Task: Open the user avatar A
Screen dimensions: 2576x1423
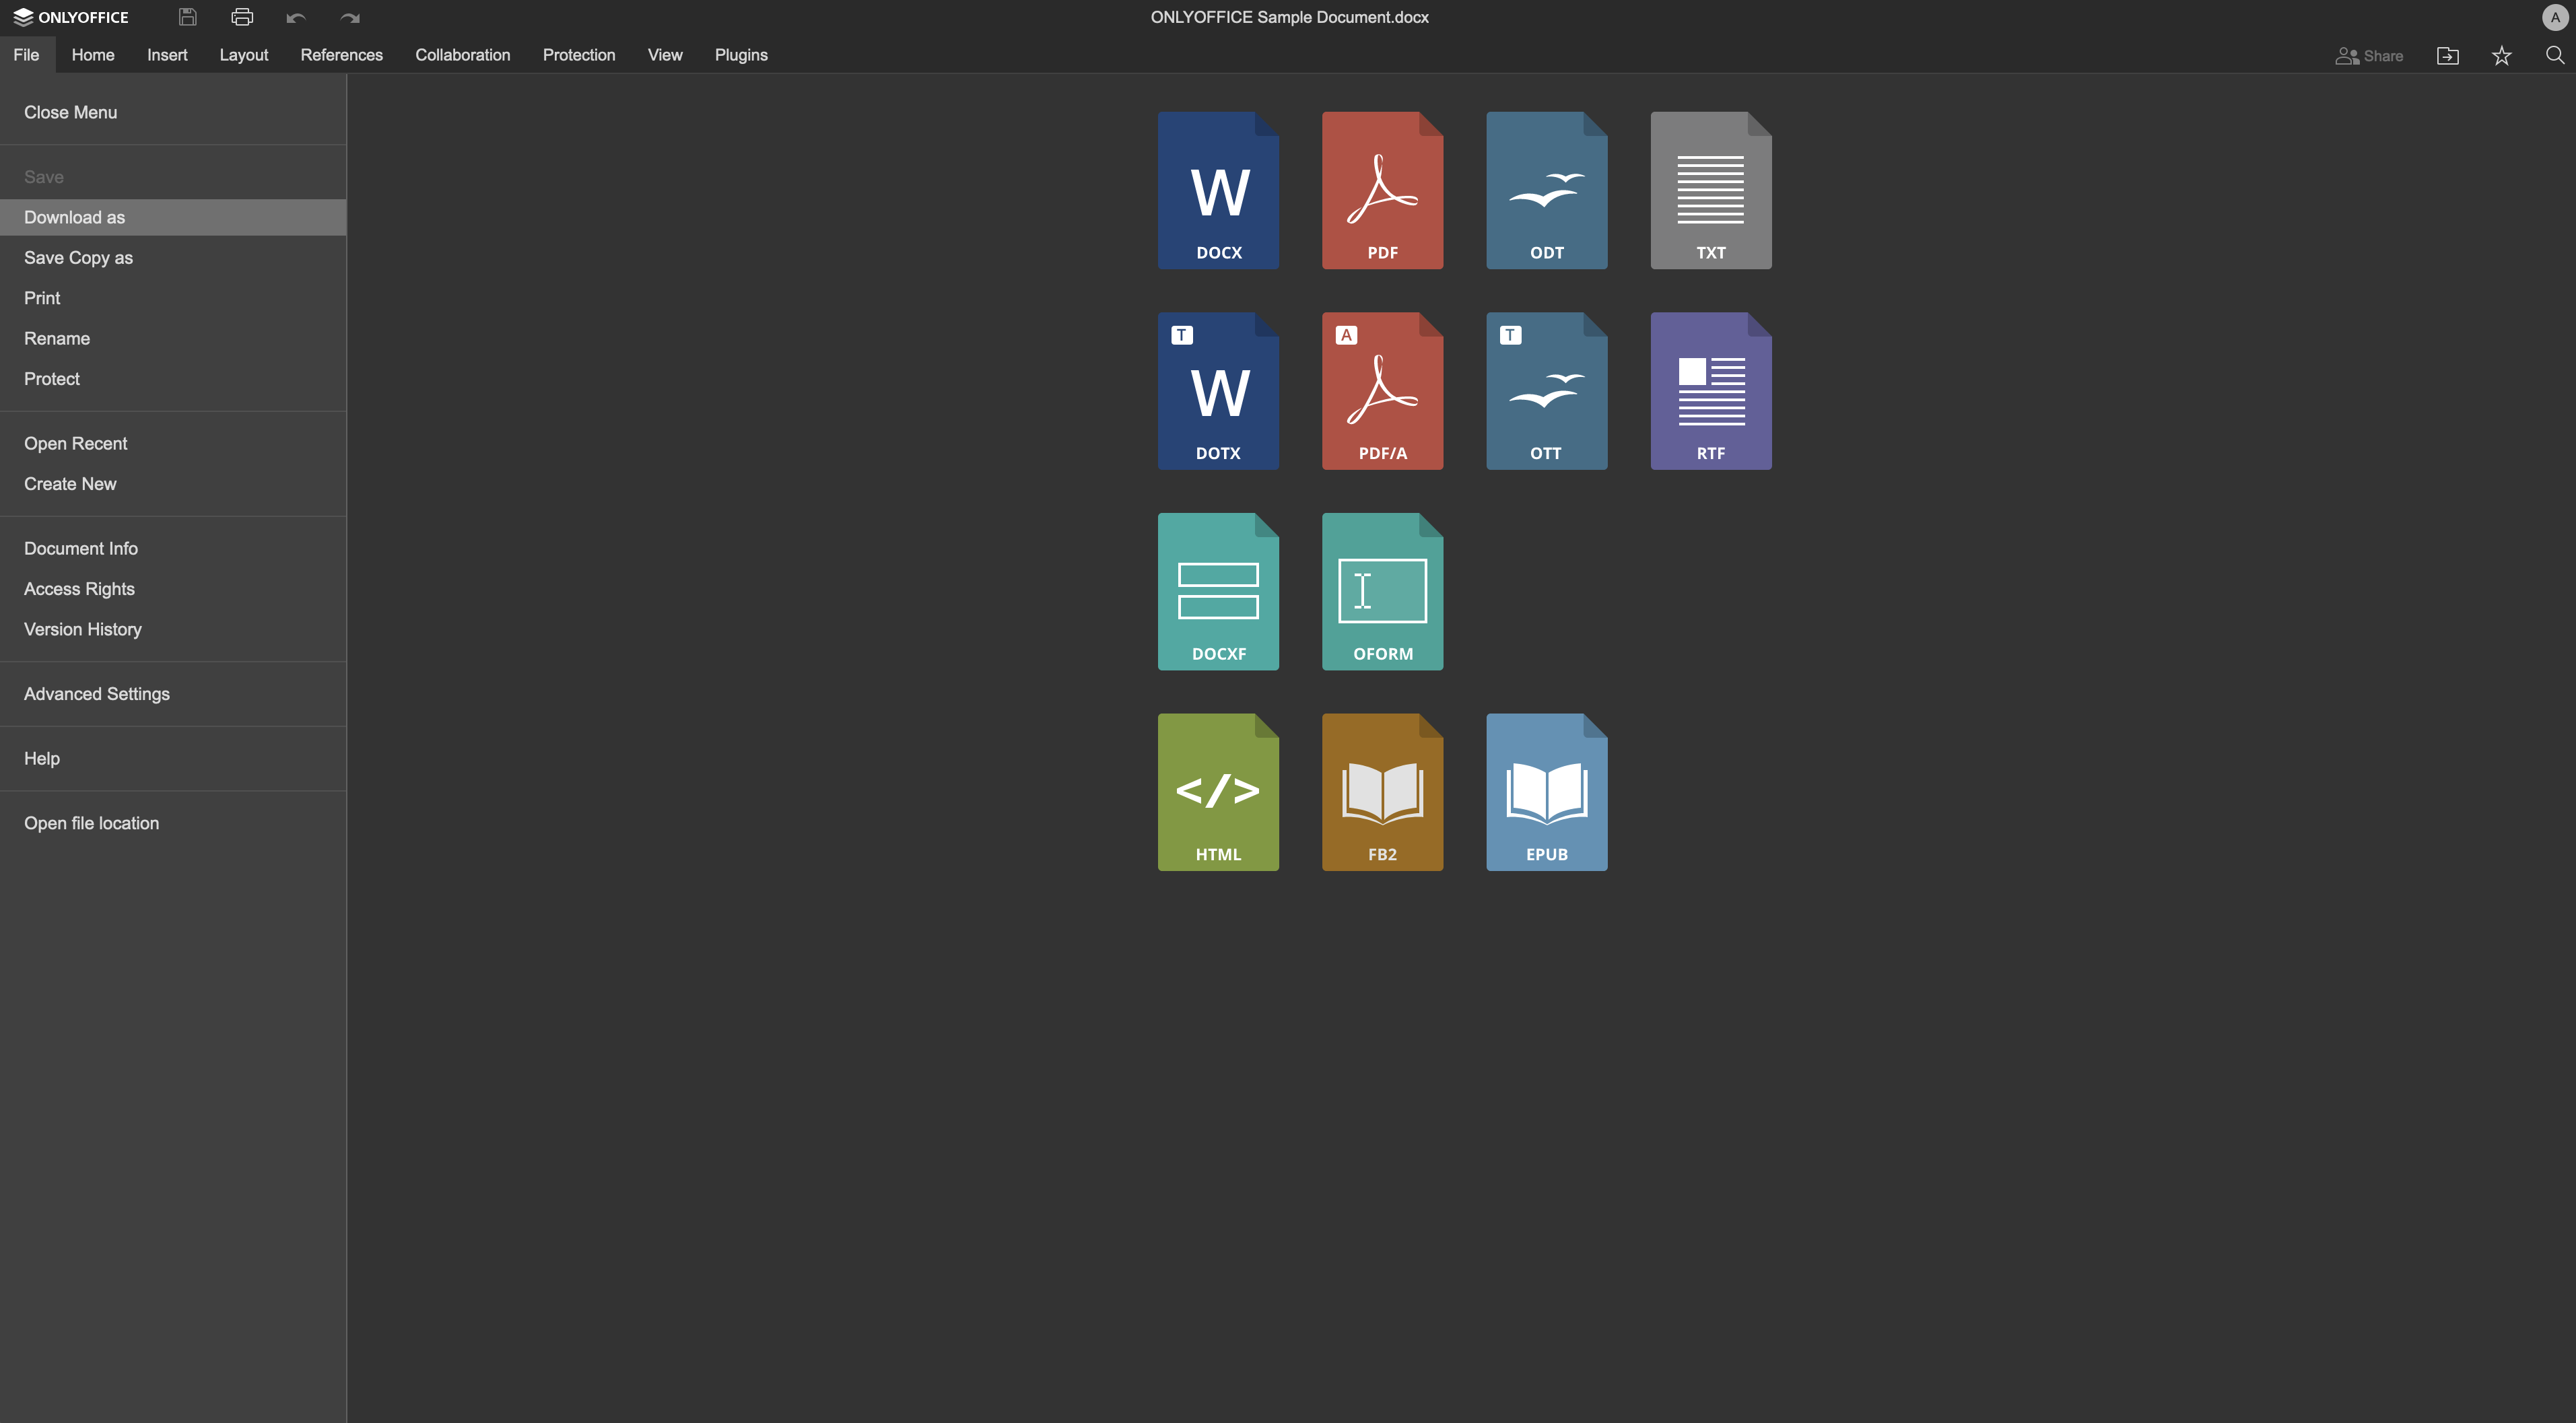Action: tap(2555, 17)
